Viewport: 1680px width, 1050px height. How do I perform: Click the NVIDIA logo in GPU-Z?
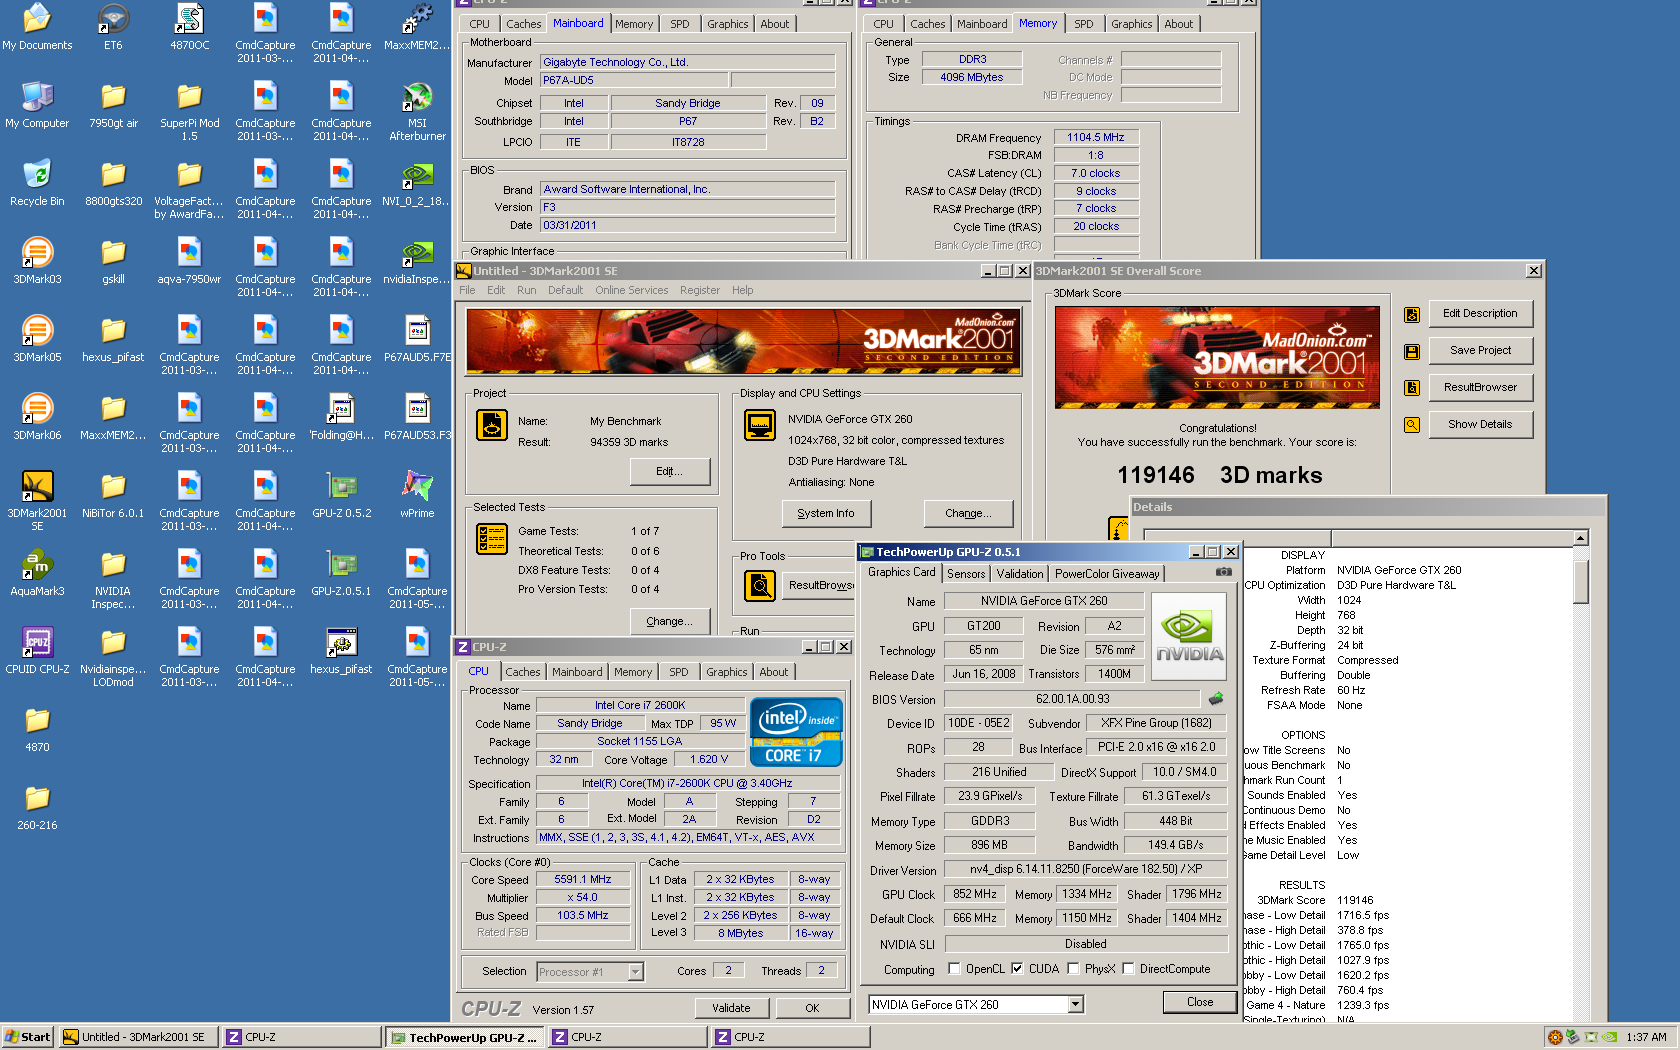(1189, 636)
